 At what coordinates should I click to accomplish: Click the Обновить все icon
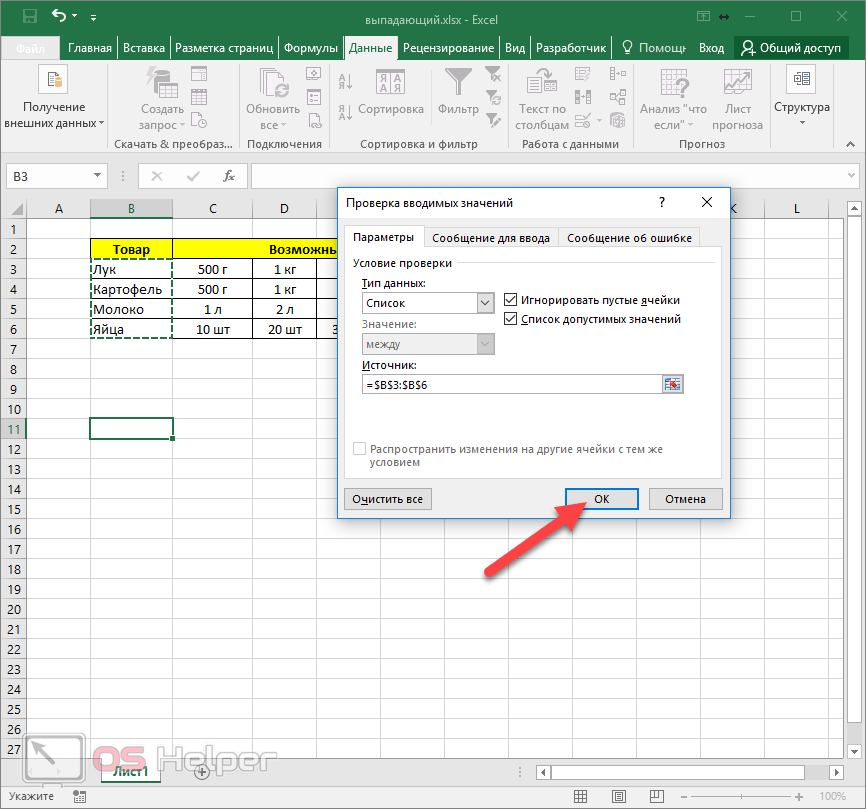pyautogui.click(x=272, y=82)
